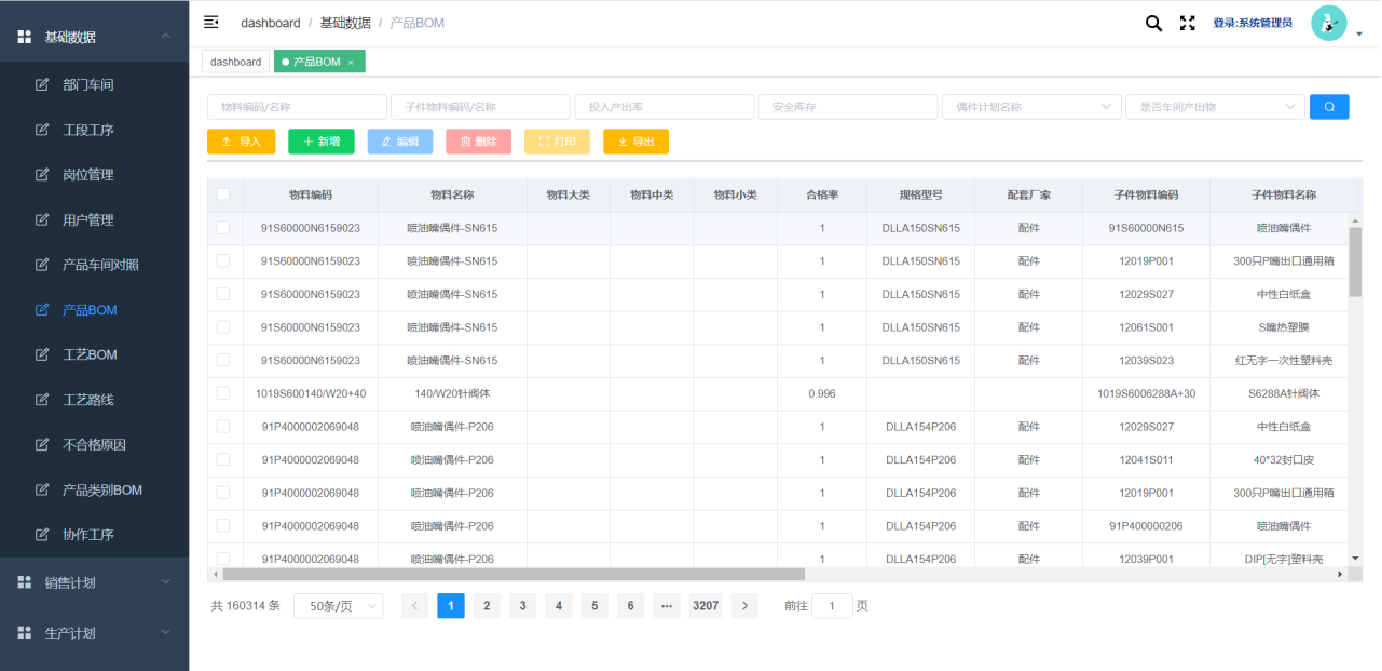
Task: Click the user avatar in header
Action: coord(1328,23)
